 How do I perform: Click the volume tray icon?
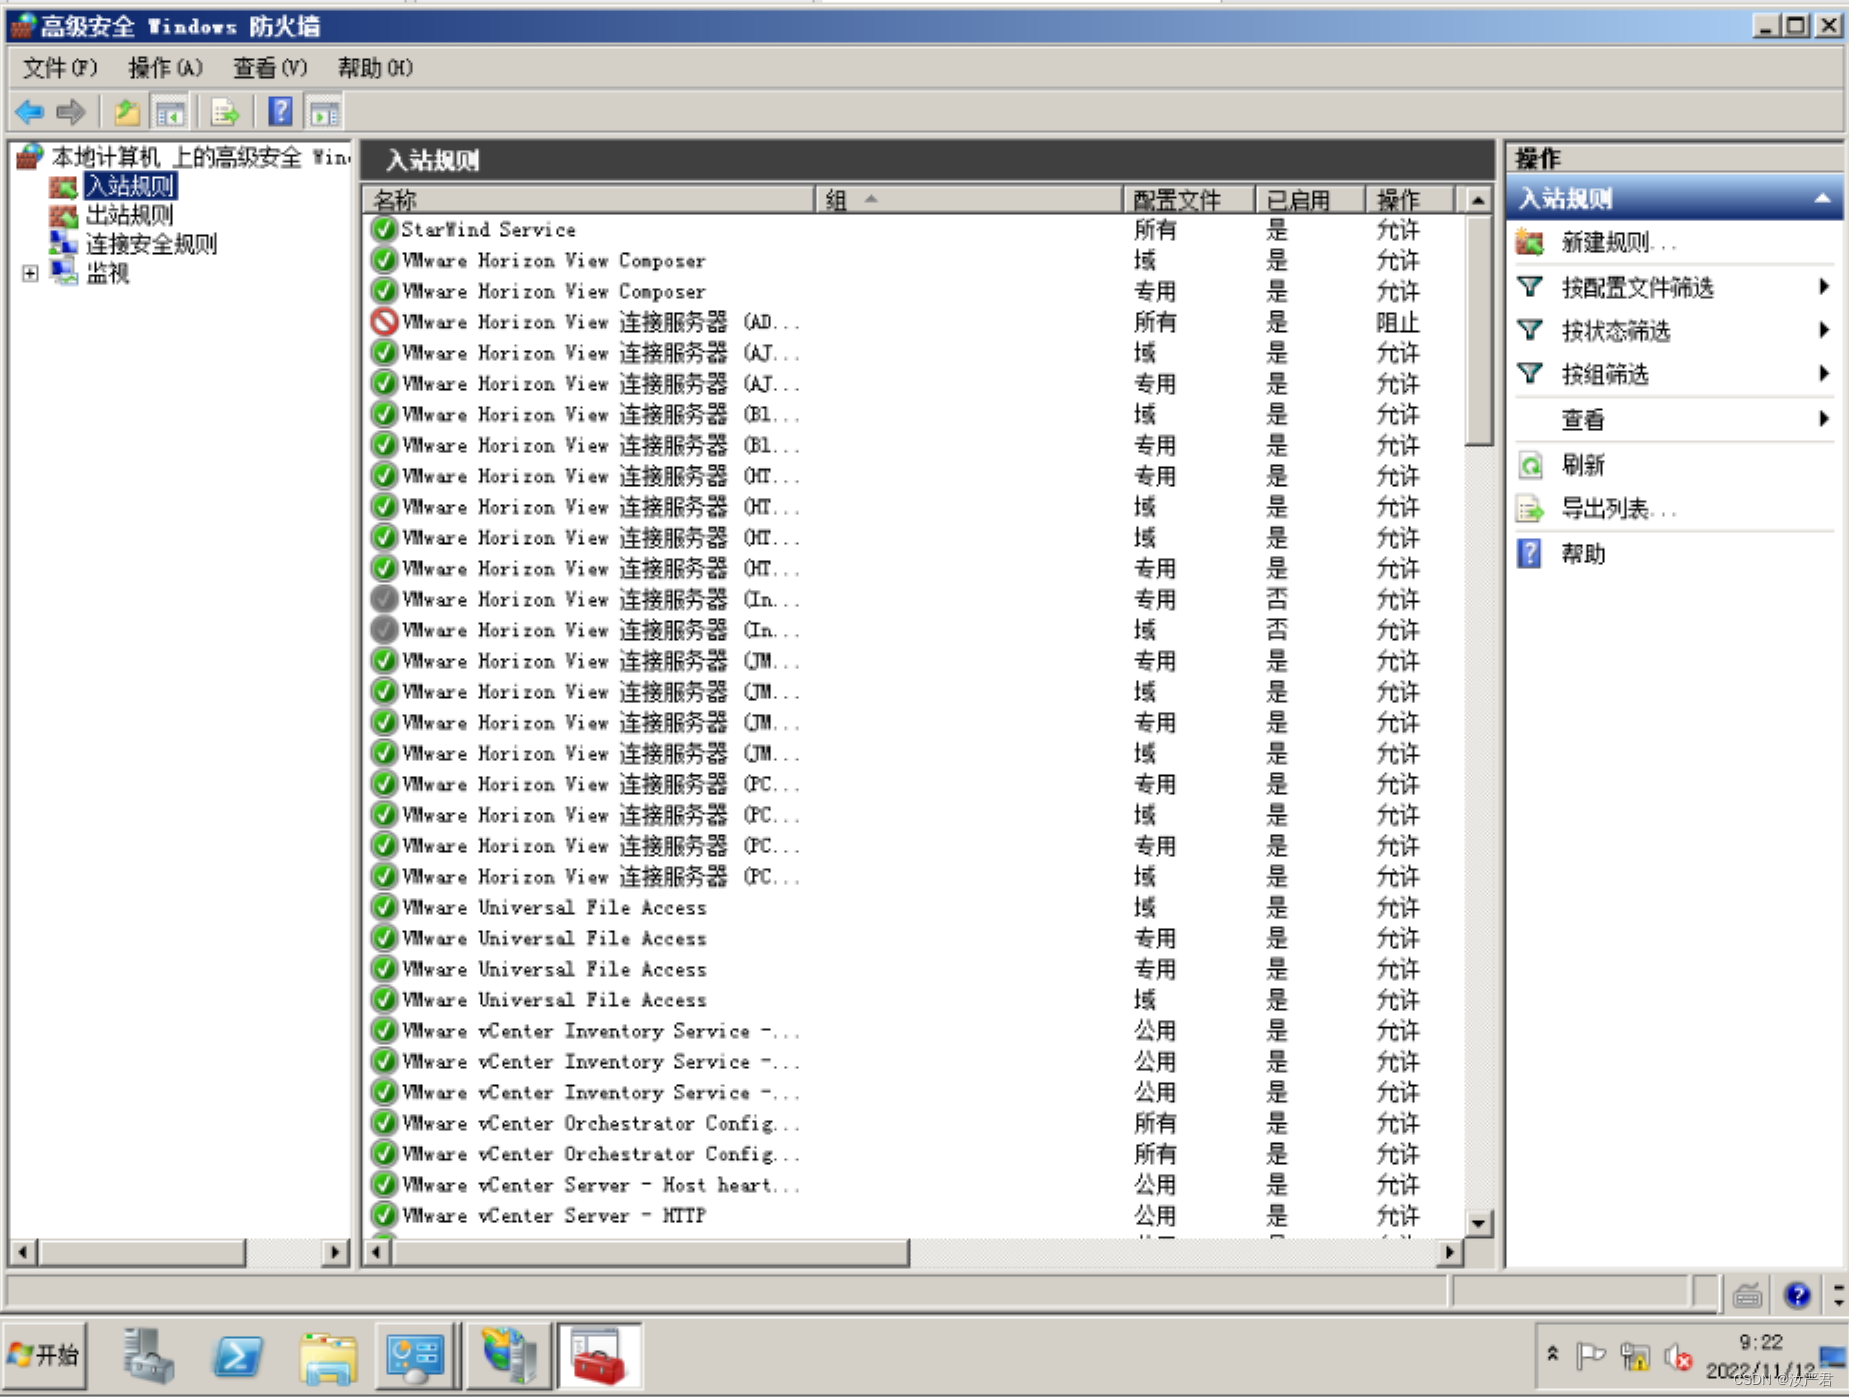tap(1678, 1357)
